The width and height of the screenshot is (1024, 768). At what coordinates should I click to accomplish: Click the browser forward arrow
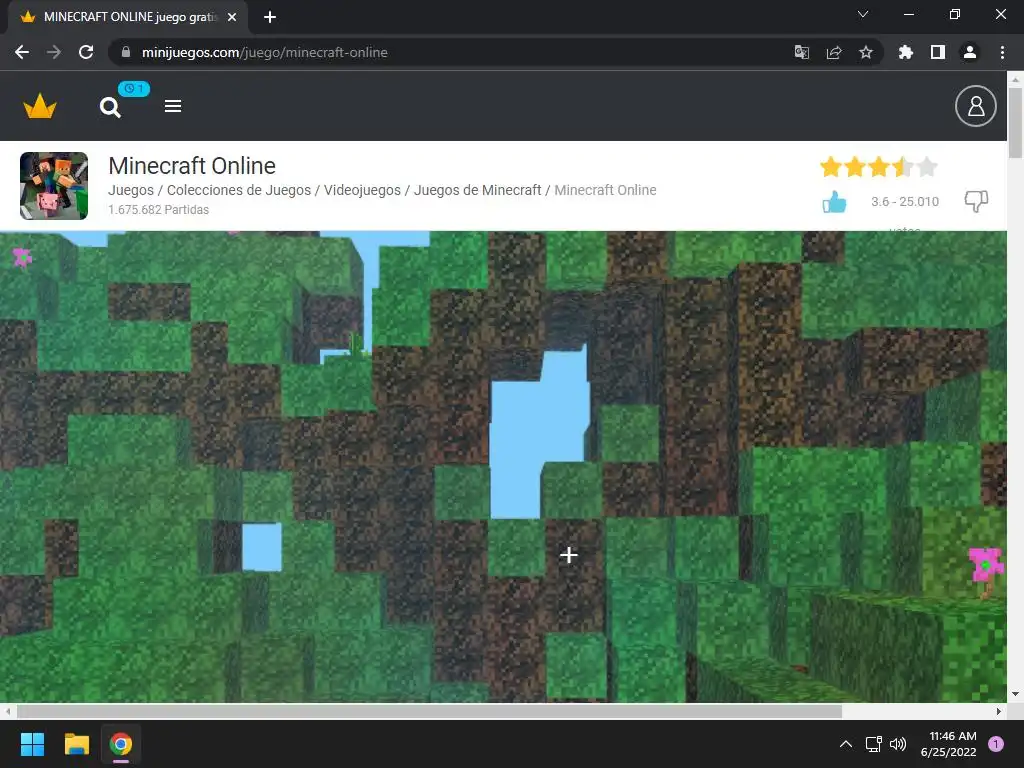pyautogui.click(x=54, y=52)
